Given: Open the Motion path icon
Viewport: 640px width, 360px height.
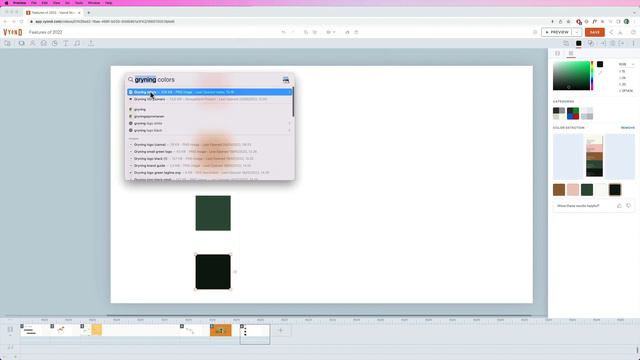Looking at the screenshot, I should click(612, 43).
